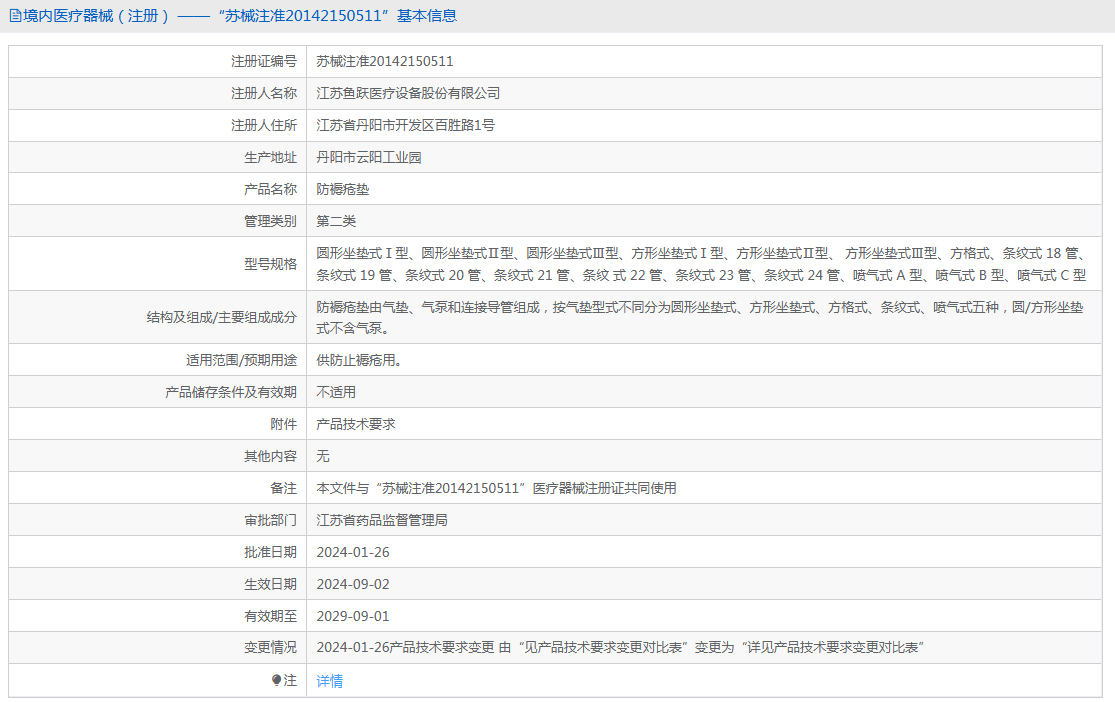Viewport: 1115px width, 702px height.
Task: Click the 注册证编号 label
Action: [264, 61]
